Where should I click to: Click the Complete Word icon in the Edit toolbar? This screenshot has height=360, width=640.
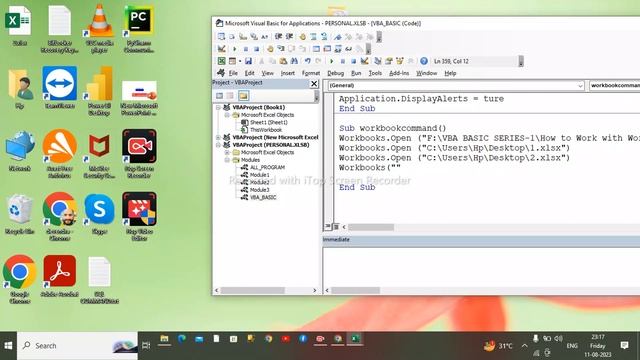[264, 37]
